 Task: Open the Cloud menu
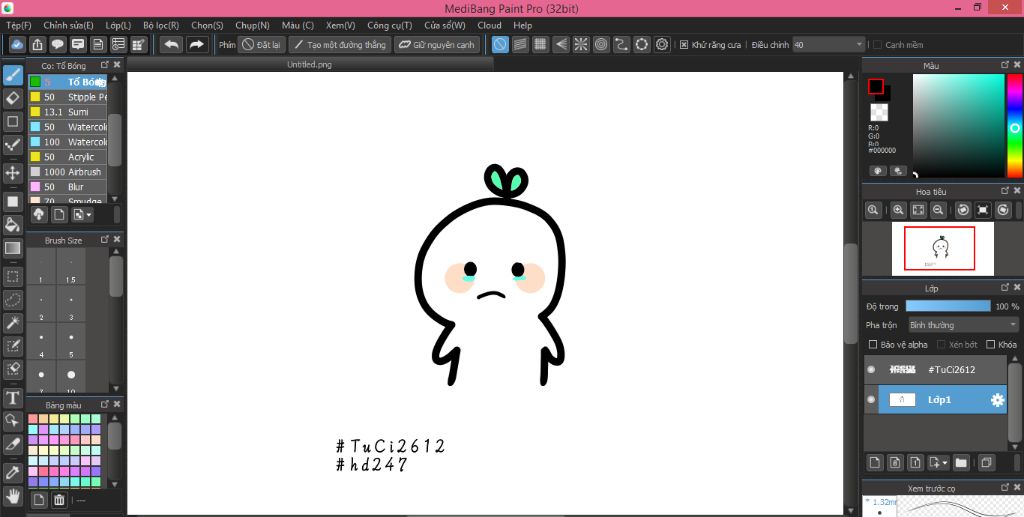click(x=489, y=25)
